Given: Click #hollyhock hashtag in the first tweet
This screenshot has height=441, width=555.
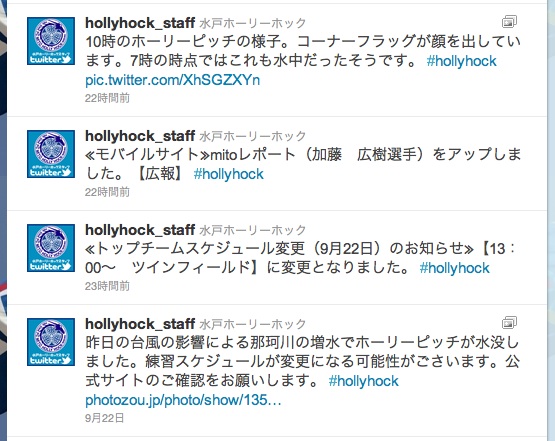Looking at the screenshot, I should point(462,61).
